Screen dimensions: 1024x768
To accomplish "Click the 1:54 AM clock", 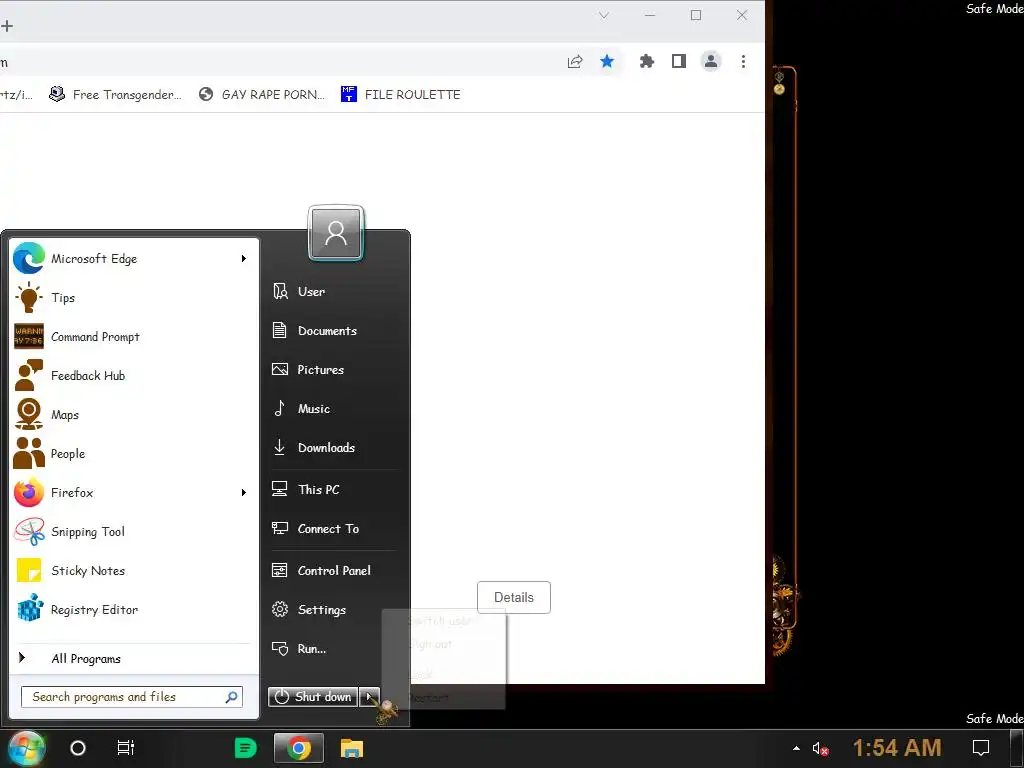I will [x=897, y=748].
